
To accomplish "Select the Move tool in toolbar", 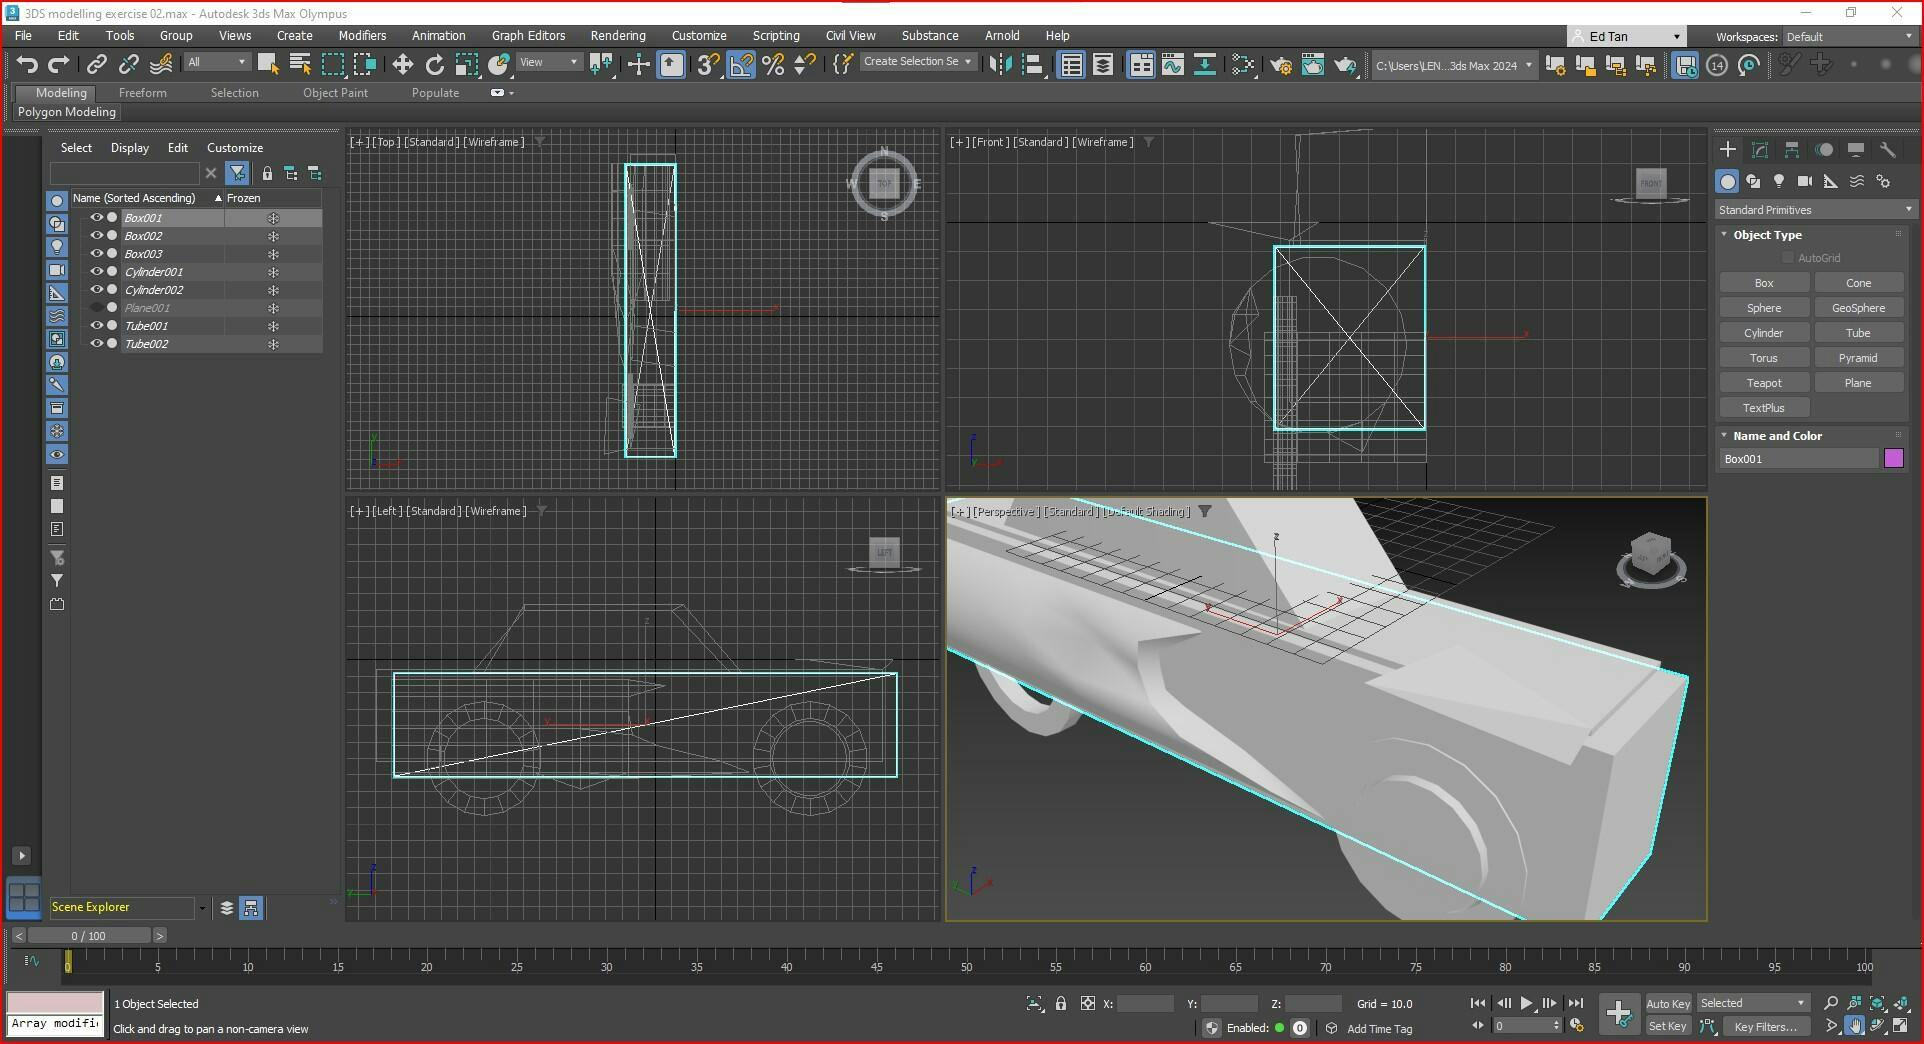I will pos(402,65).
